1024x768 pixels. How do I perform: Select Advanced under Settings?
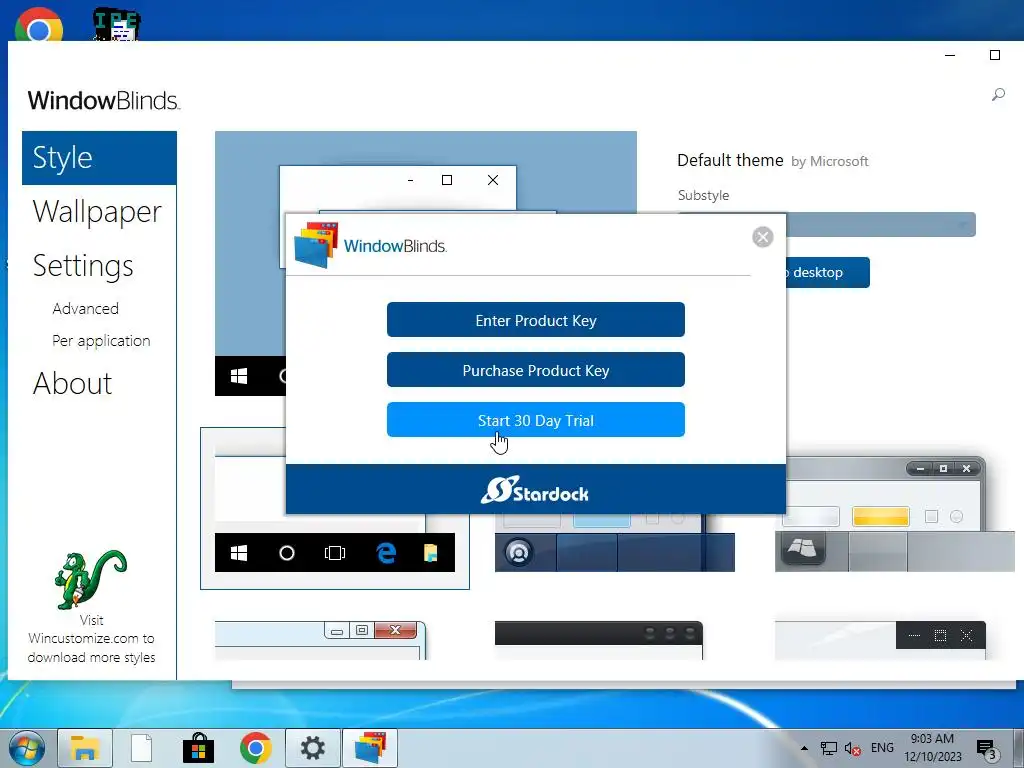pos(86,308)
